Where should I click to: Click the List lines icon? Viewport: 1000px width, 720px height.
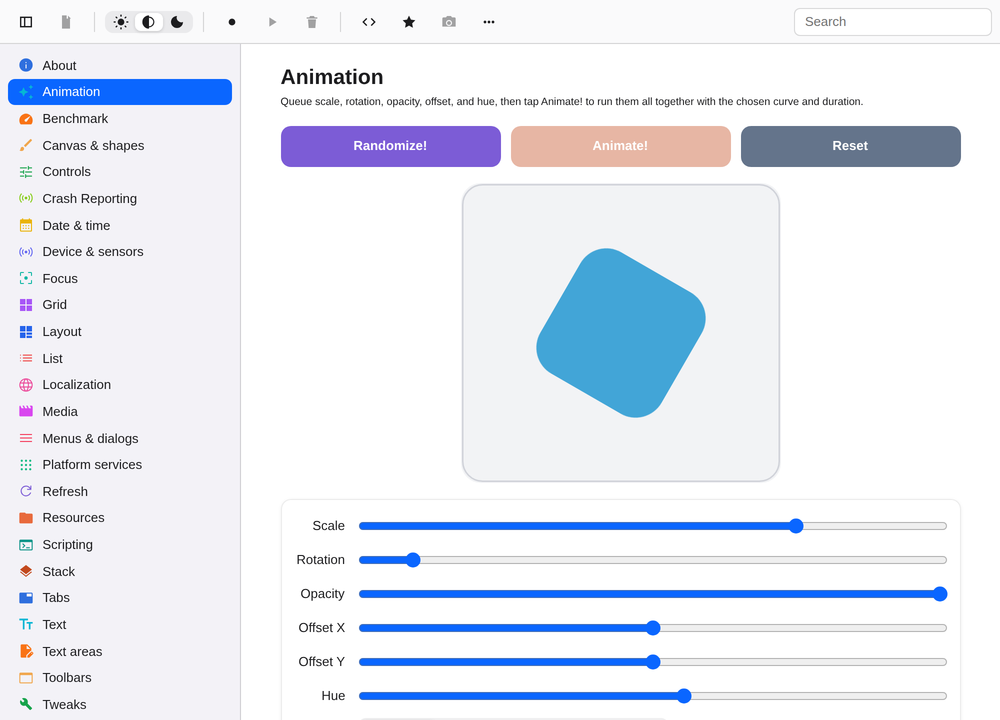tap(26, 358)
